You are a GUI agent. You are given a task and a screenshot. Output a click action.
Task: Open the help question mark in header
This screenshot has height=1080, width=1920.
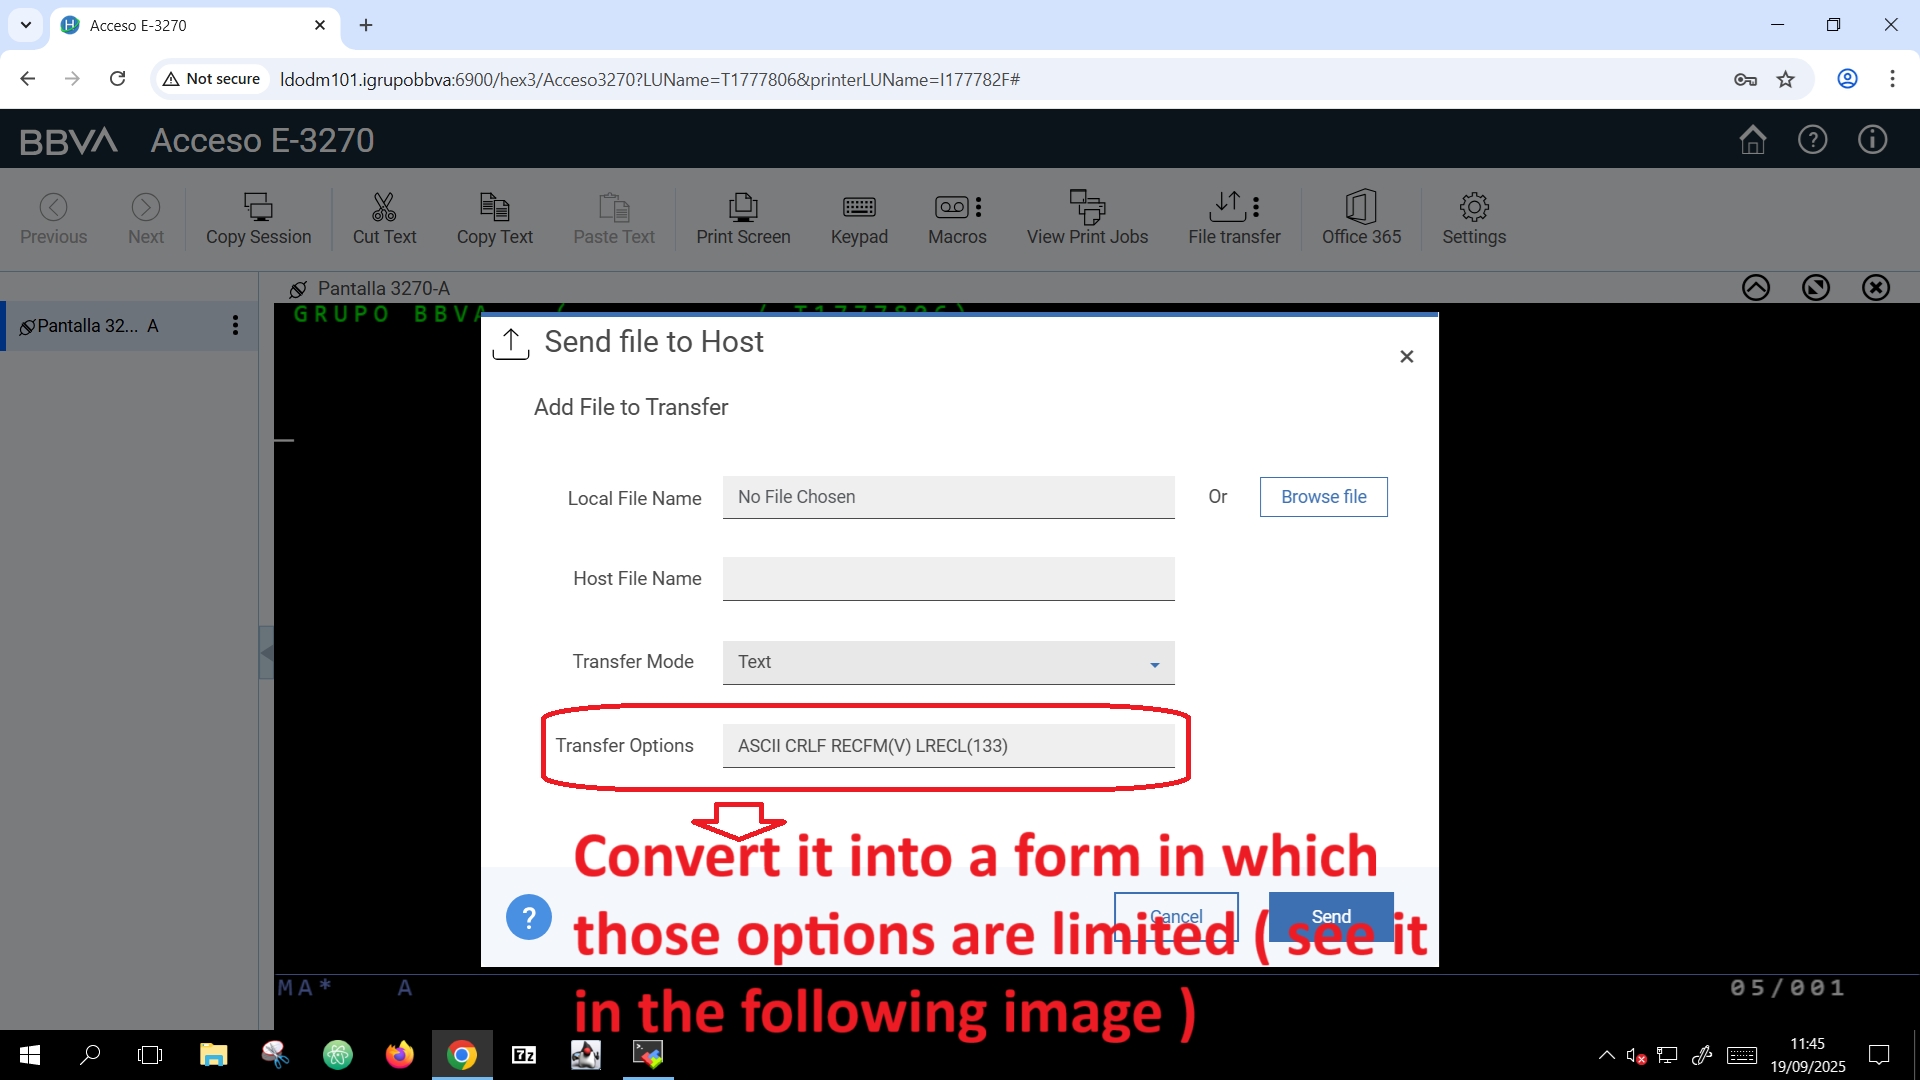pyautogui.click(x=1812, y=140)
